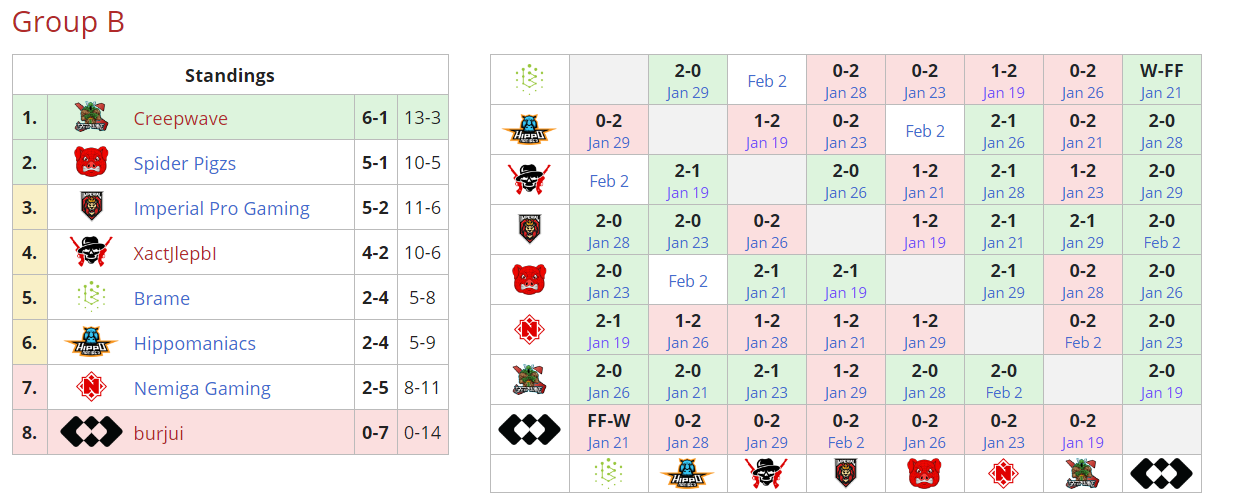Open the burjui logo in the Standings table
This screenshot has width=1254, height=503.
(x=91, y=433)
